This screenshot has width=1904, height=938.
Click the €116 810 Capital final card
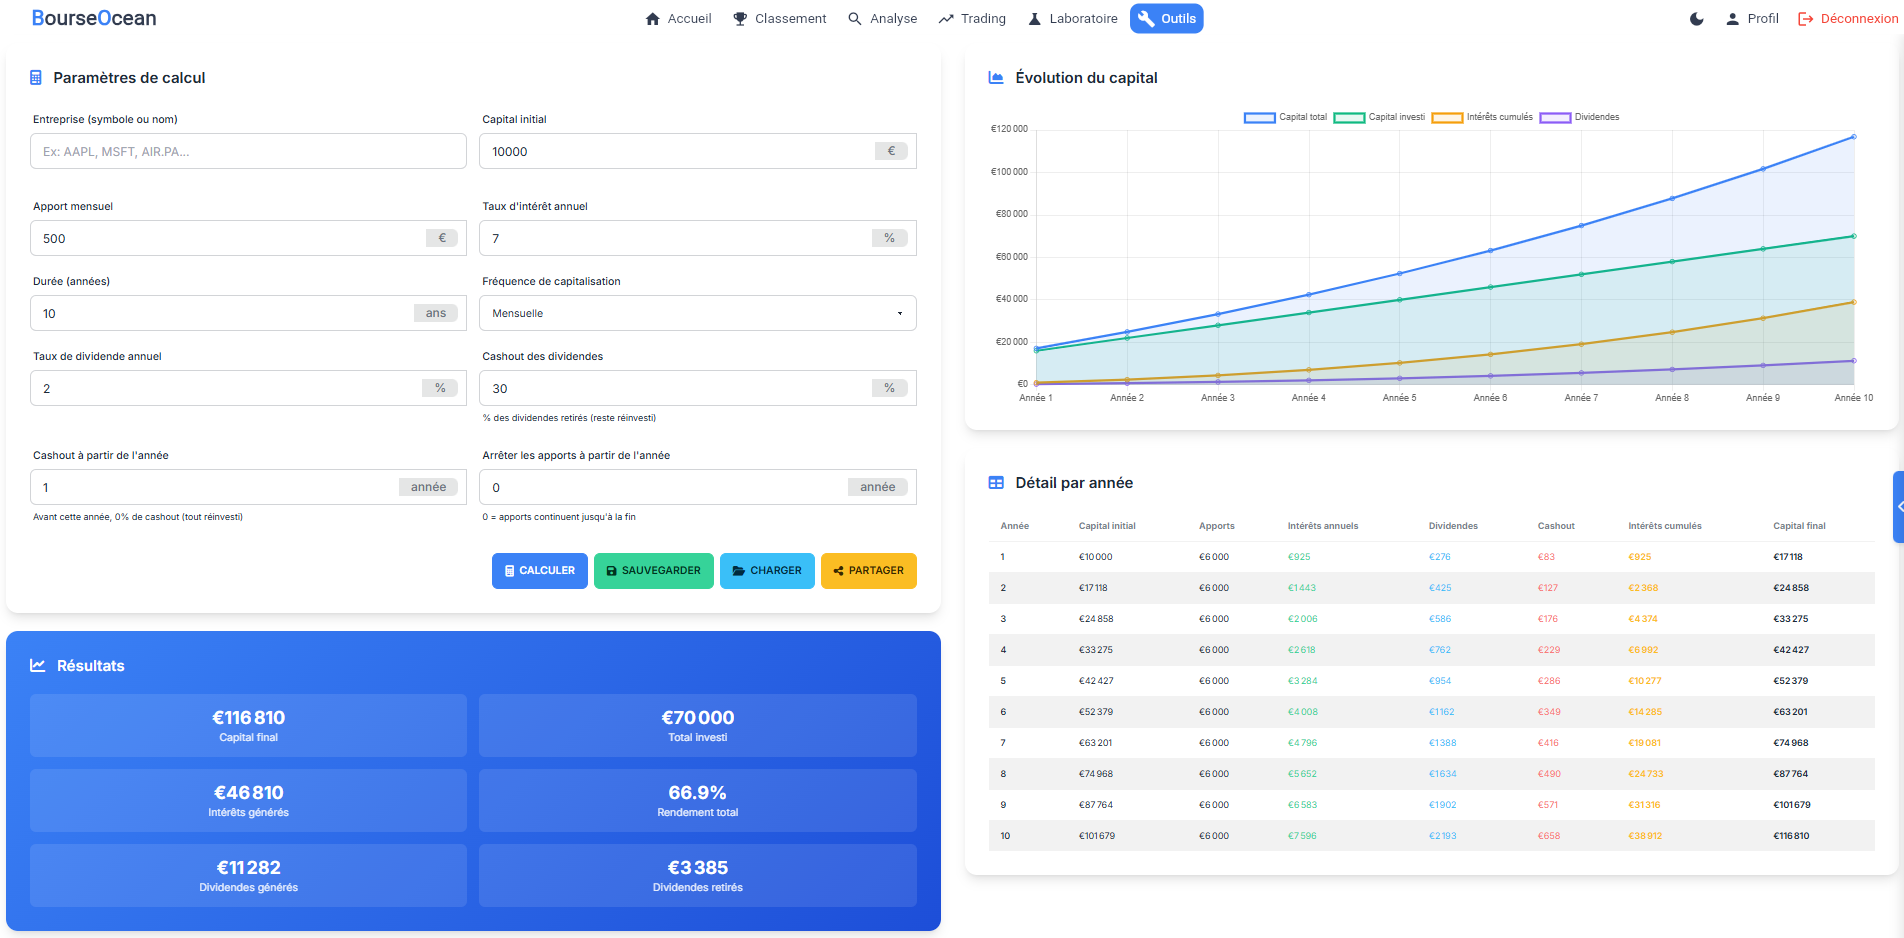[248, 725]
